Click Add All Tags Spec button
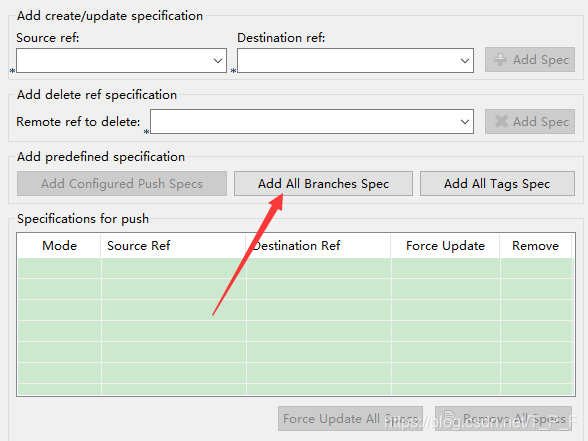This screenshot has width=588, height=441. pos(497,184)
